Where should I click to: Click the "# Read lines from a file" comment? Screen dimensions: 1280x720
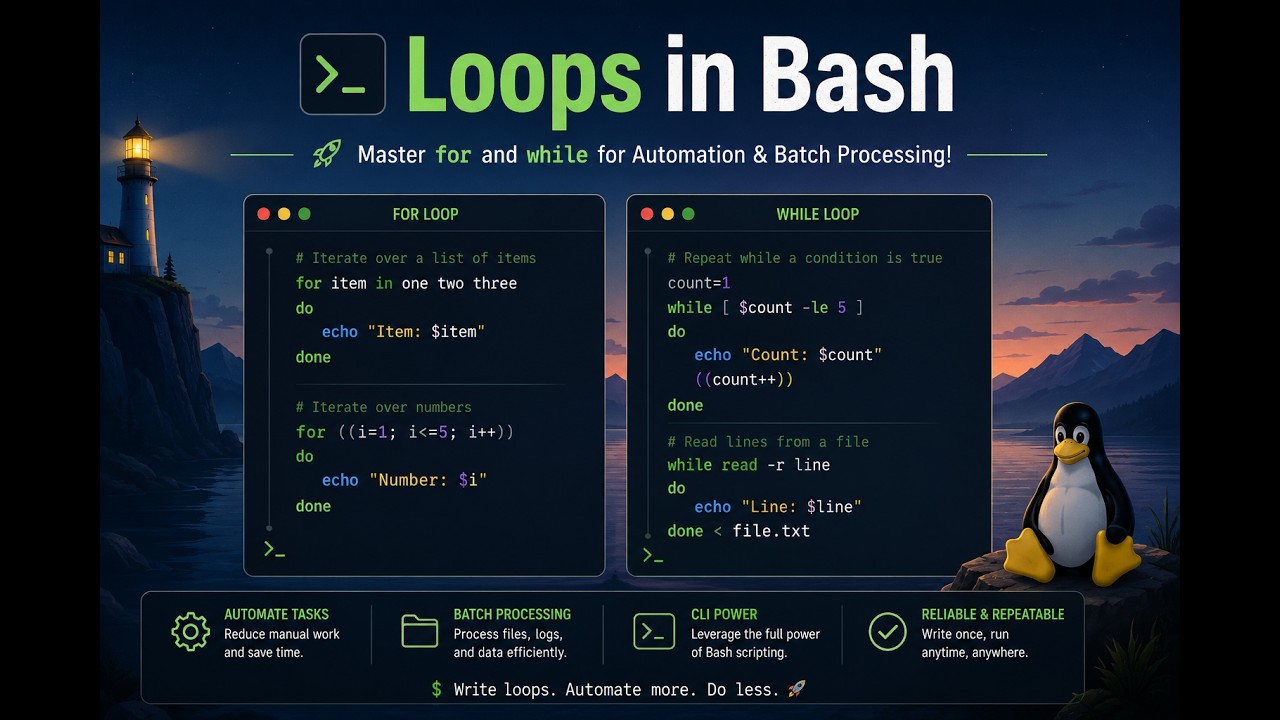[768, 441]
